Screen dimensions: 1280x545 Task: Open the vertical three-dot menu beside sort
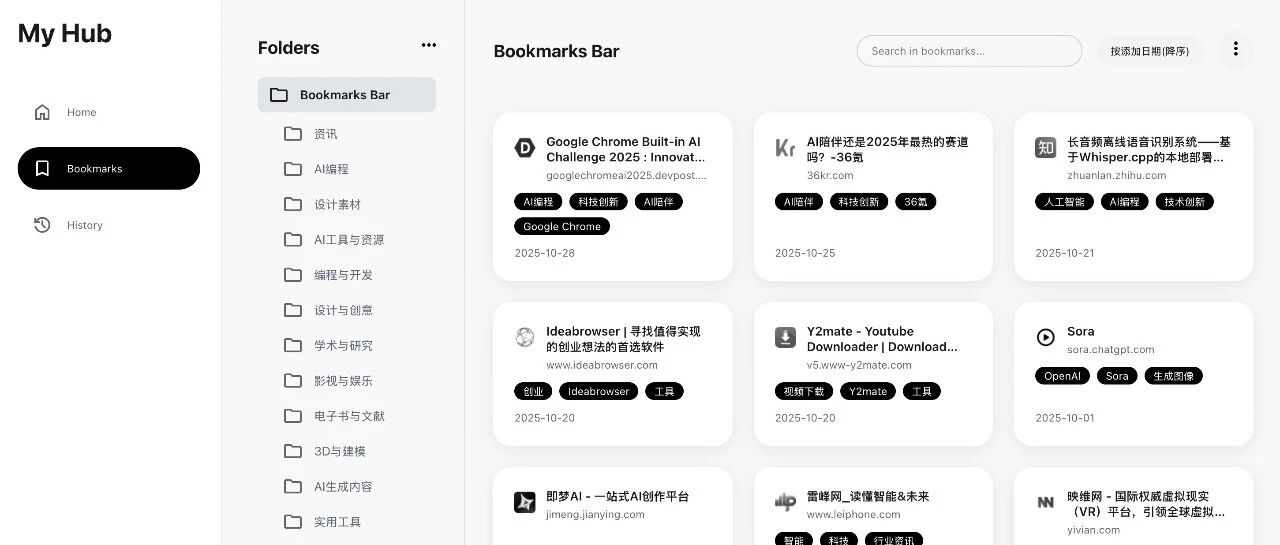coord(1235,50)
